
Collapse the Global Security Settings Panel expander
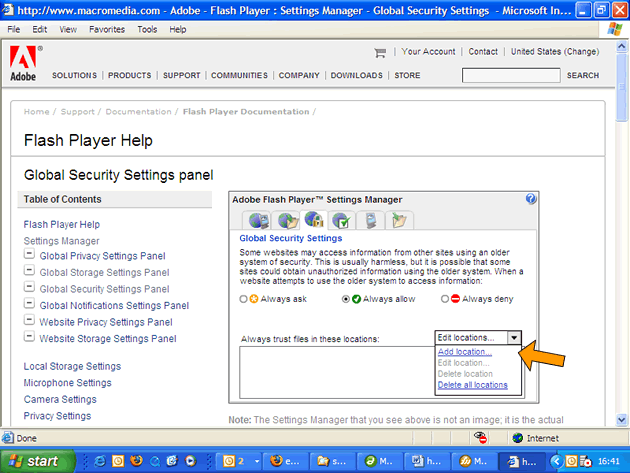tap(29, 287)
